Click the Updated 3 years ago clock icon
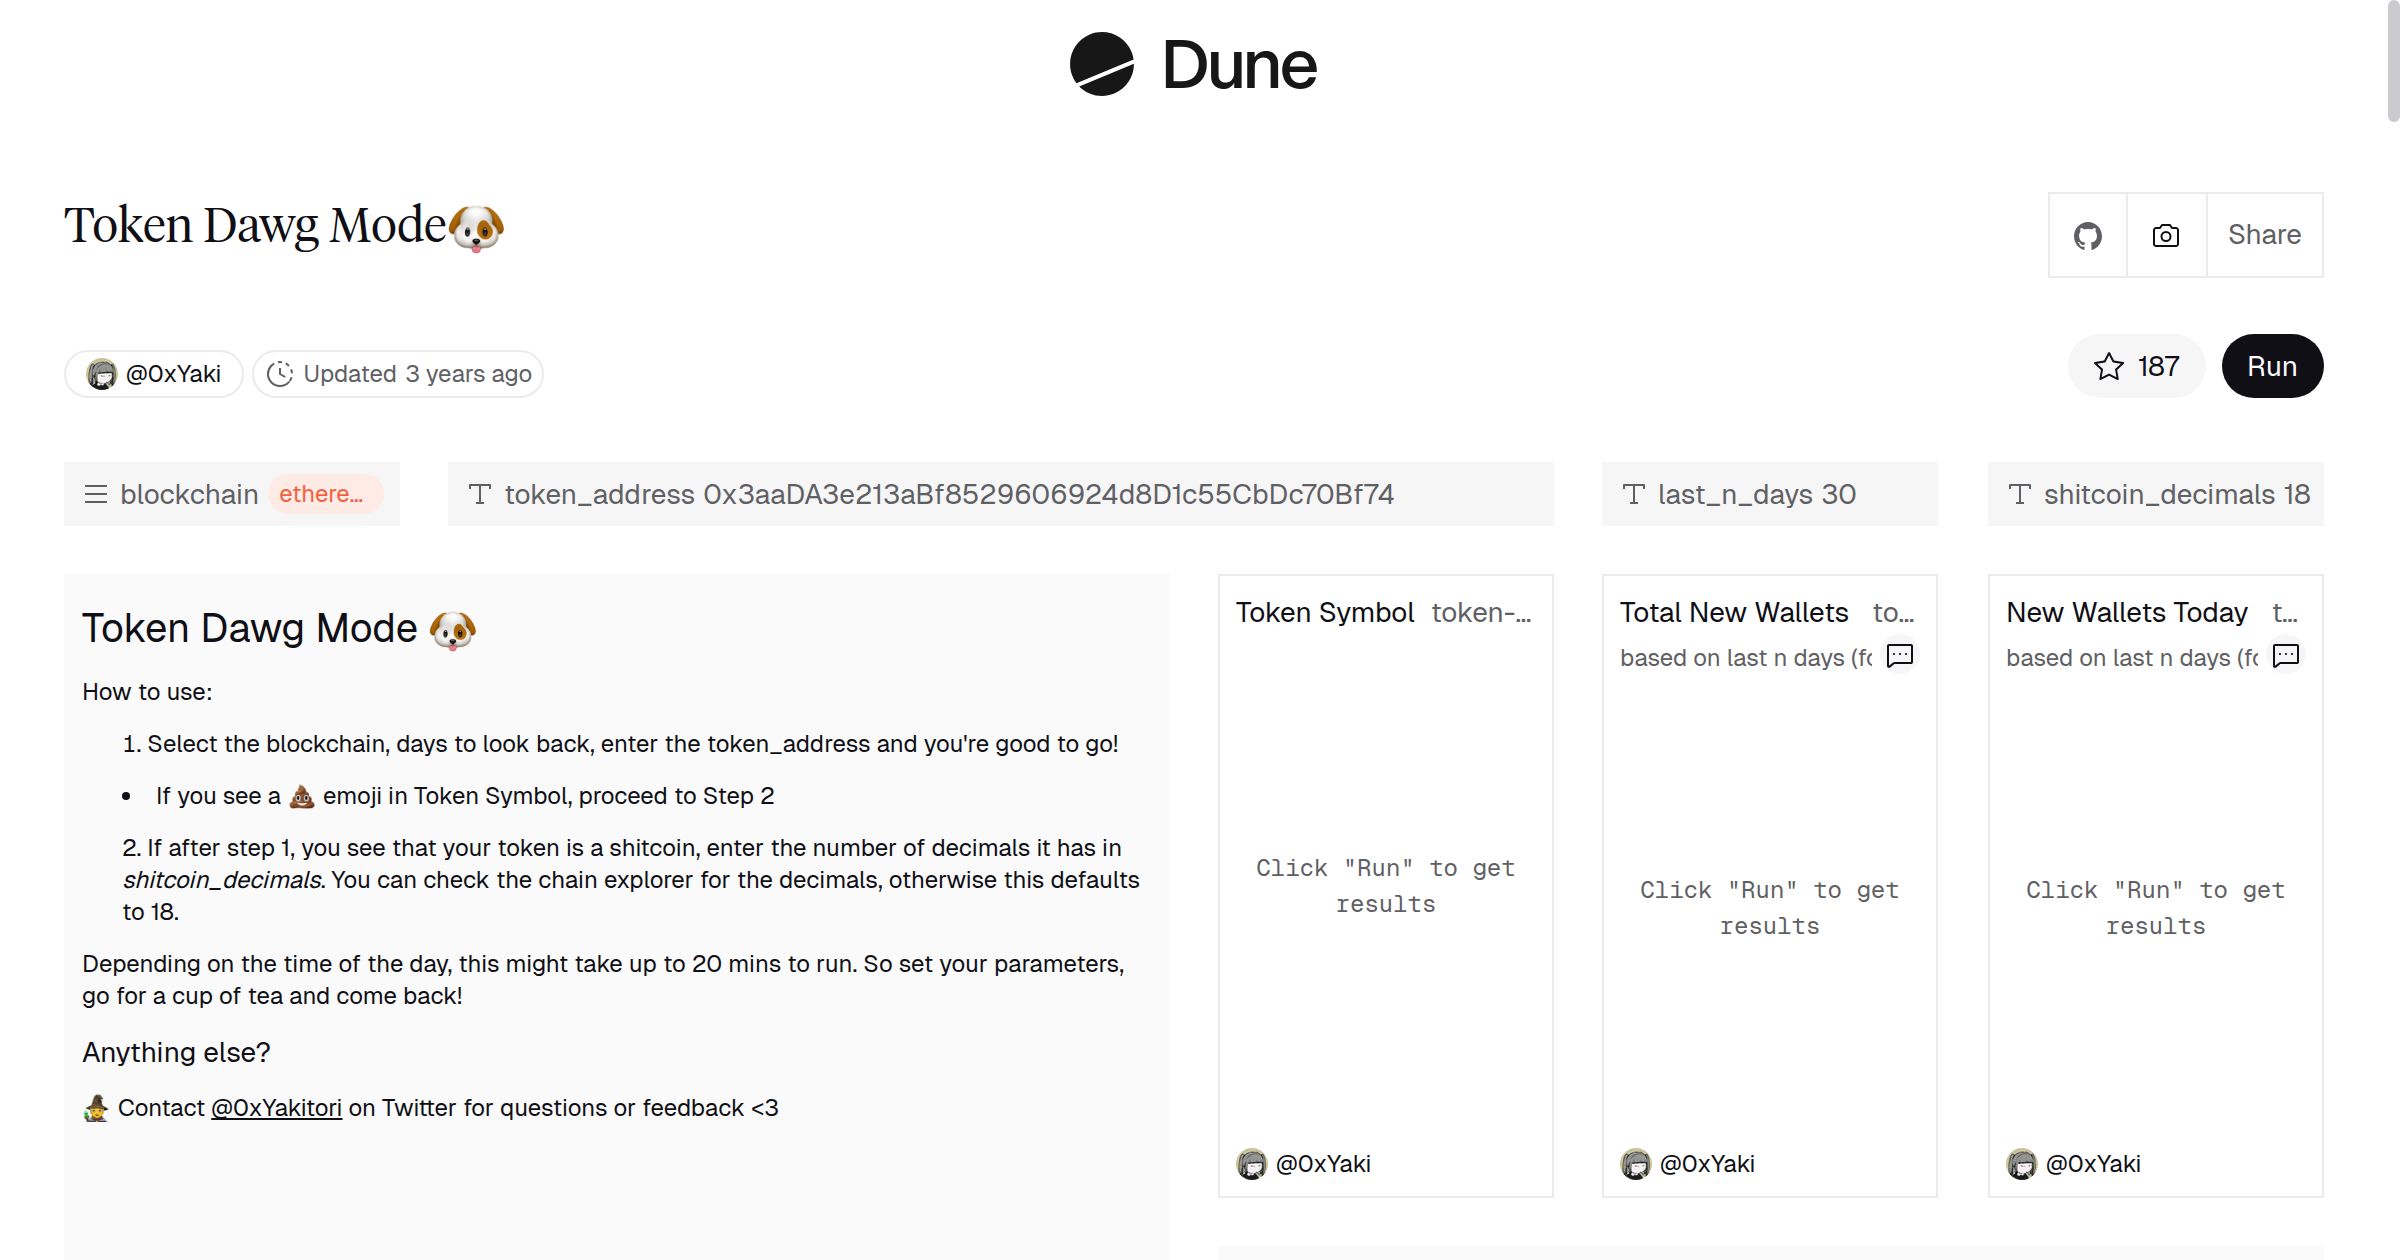 pyautogui.click(x=280, y=374)
